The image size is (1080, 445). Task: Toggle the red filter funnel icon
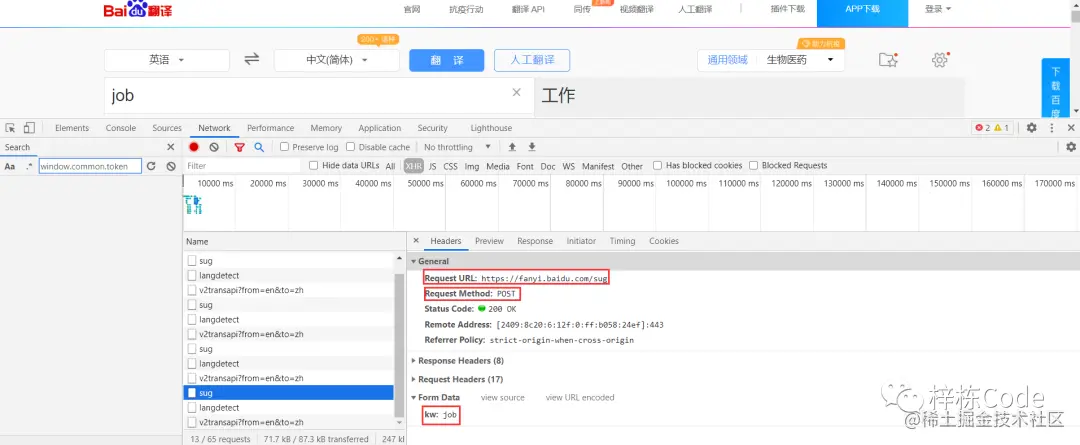(x=240, y=147)
